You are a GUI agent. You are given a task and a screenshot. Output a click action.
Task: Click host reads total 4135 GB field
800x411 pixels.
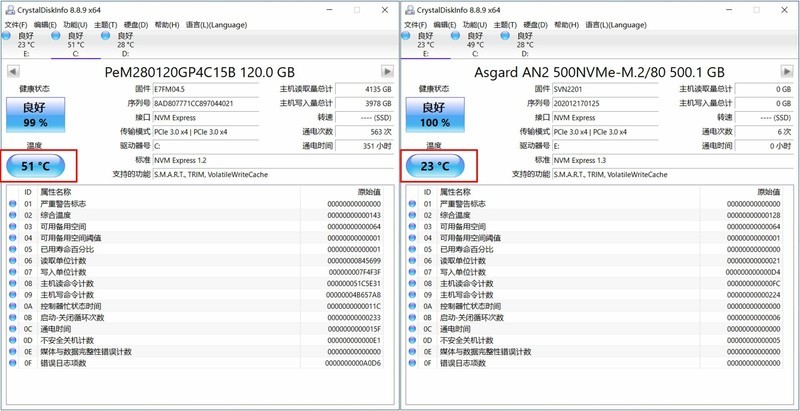coord(364,89)
